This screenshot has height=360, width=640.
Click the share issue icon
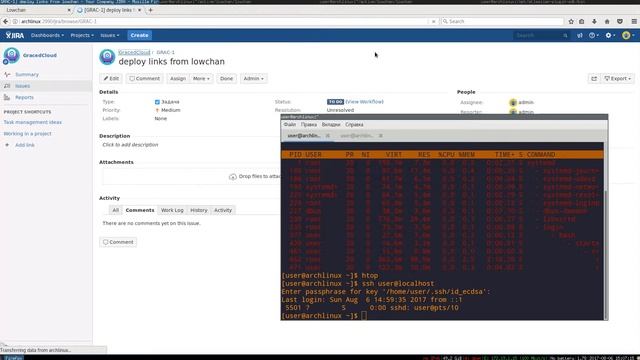pos(594,78)
